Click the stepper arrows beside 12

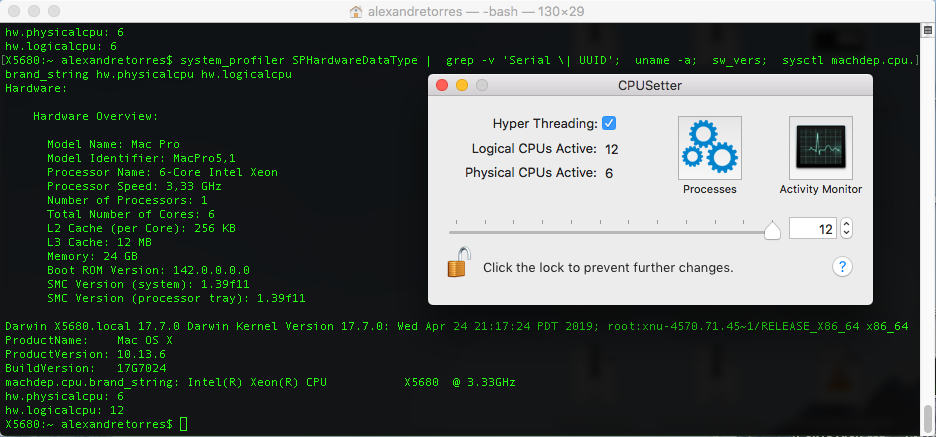click(846, 229)
